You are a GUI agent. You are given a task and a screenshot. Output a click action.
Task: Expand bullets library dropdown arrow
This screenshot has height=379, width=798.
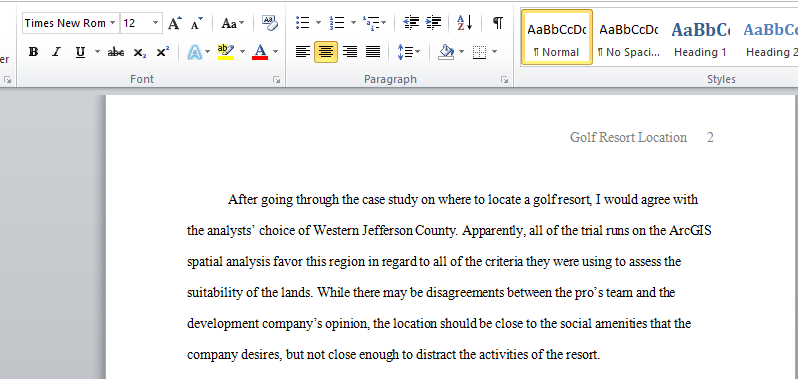point(319,23)
